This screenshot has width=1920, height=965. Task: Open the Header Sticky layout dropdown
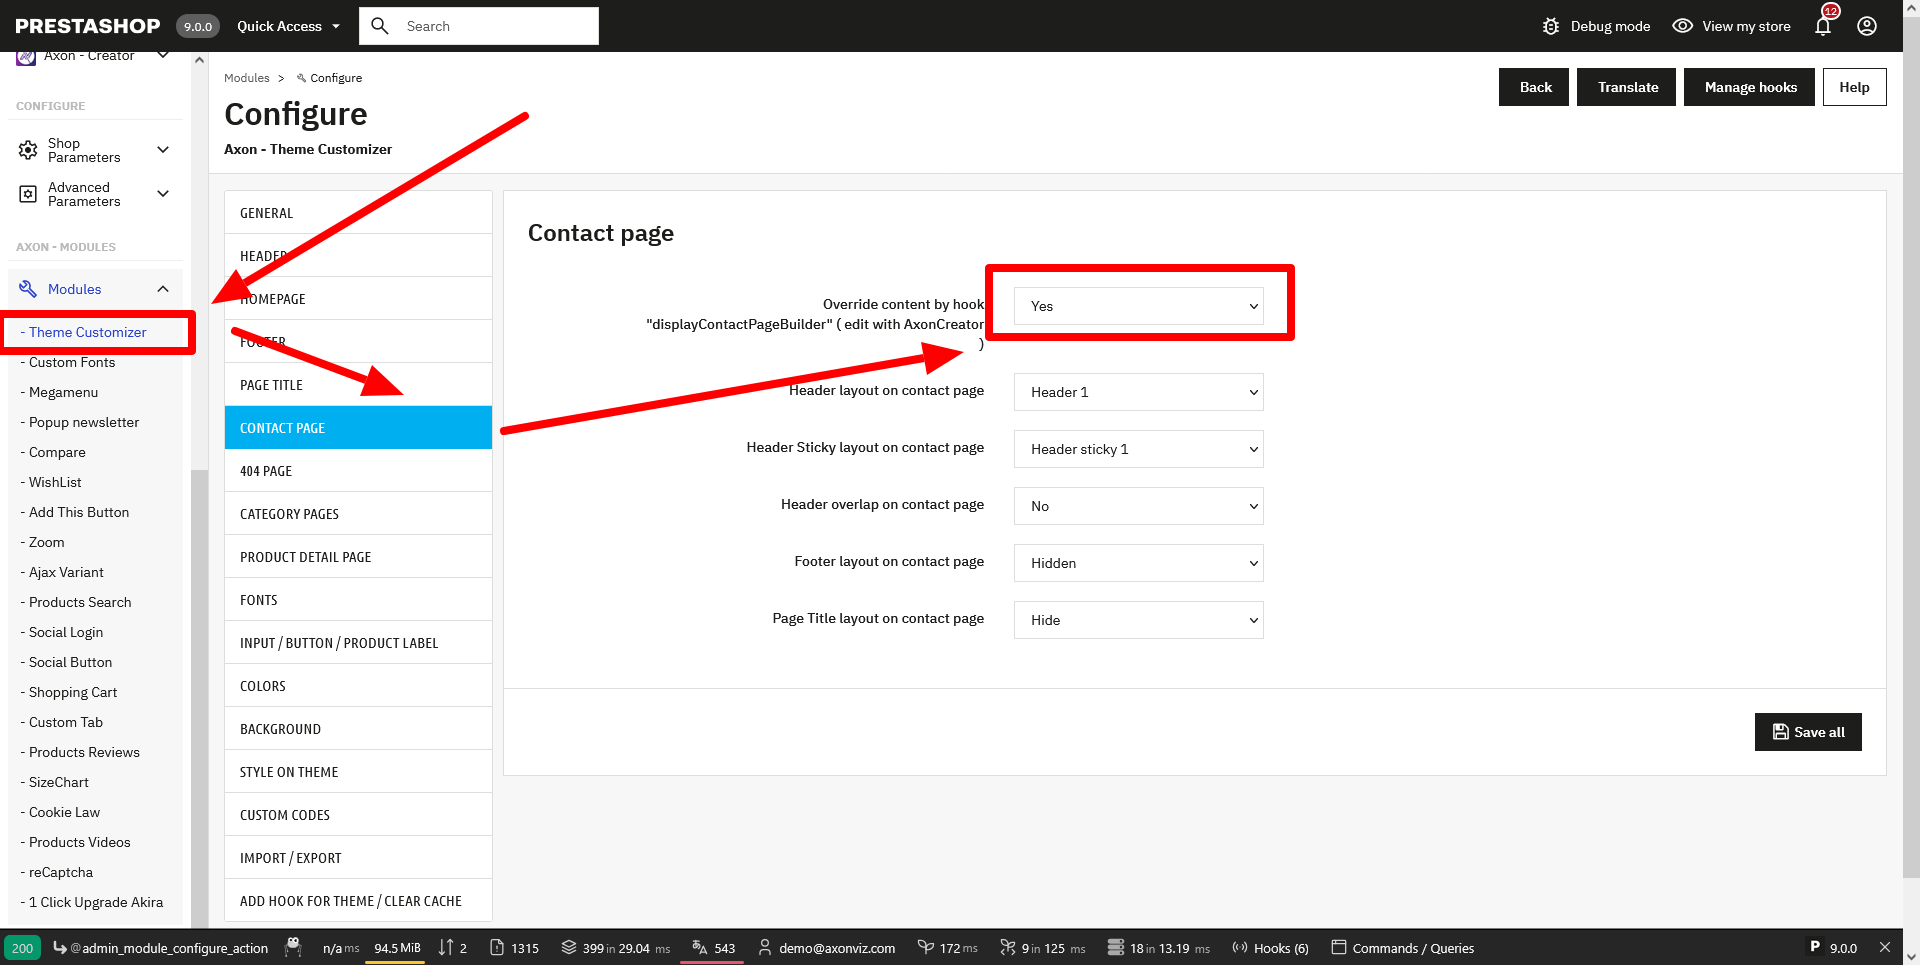point(1139,449)
